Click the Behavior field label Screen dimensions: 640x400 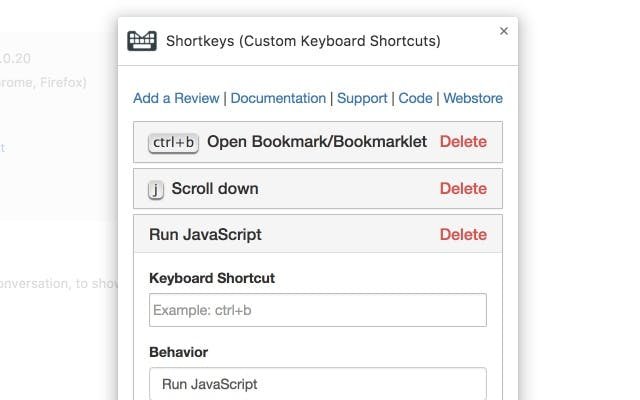178,352
